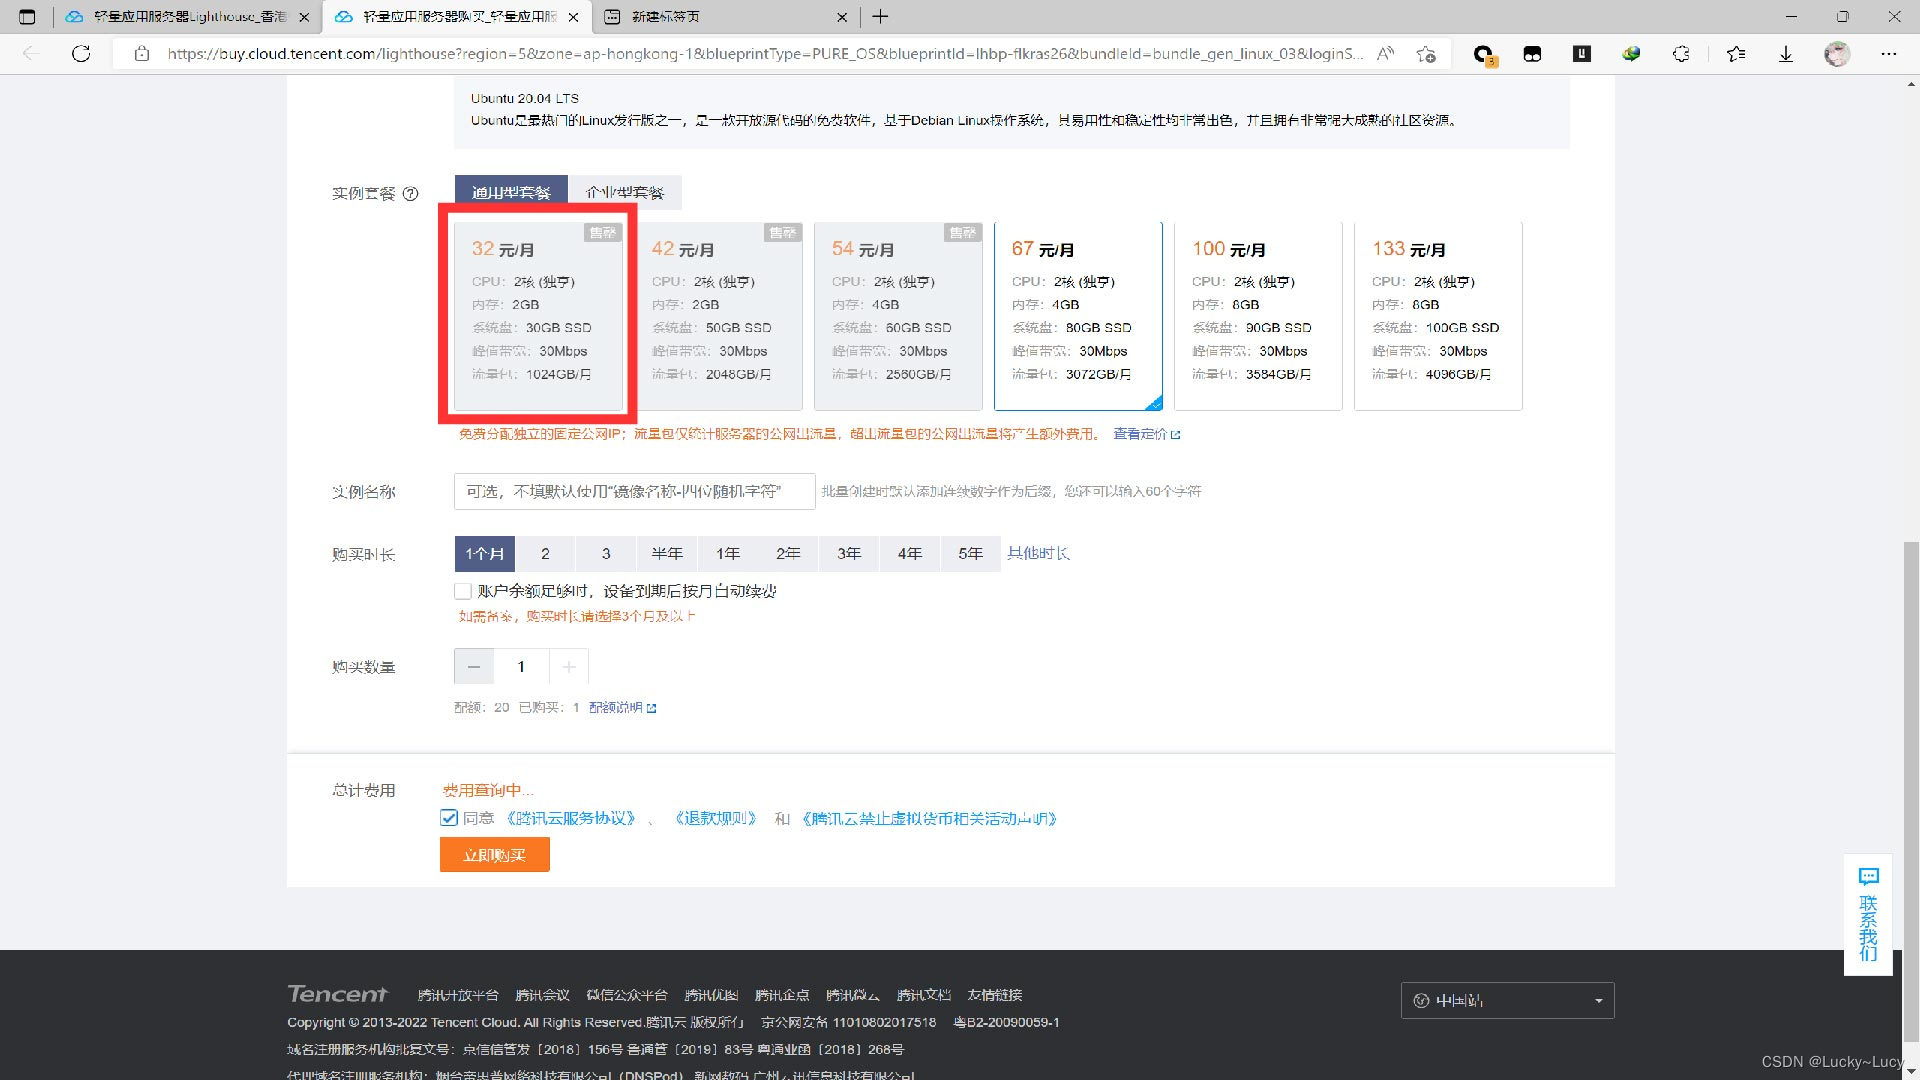
Task: Open 腾讯会议 footer link
Action: 542,995
